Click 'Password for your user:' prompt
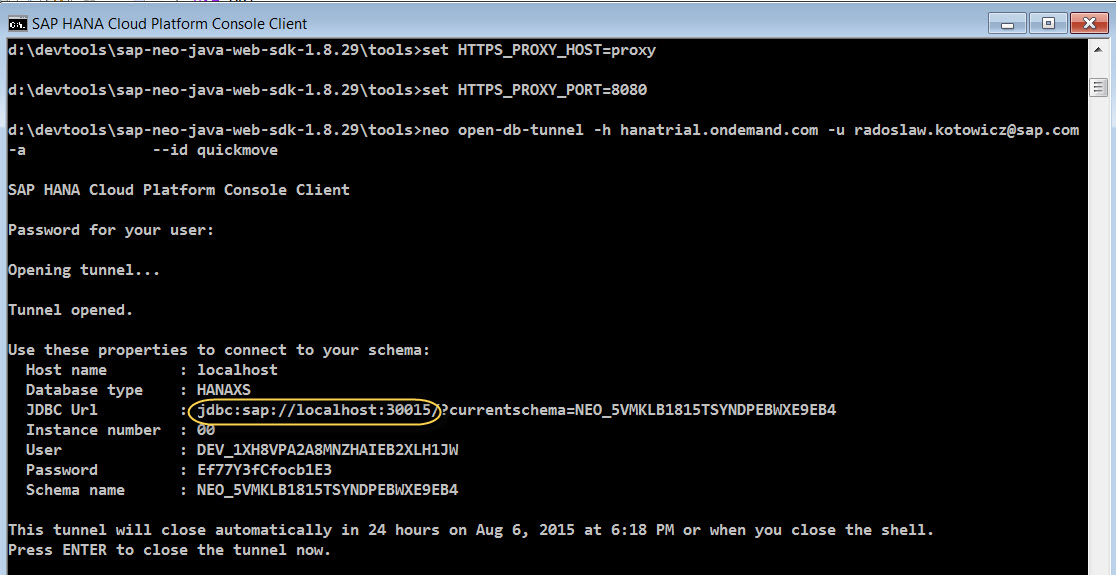Viewport: 1116px width, 575px height. point(111,230)
